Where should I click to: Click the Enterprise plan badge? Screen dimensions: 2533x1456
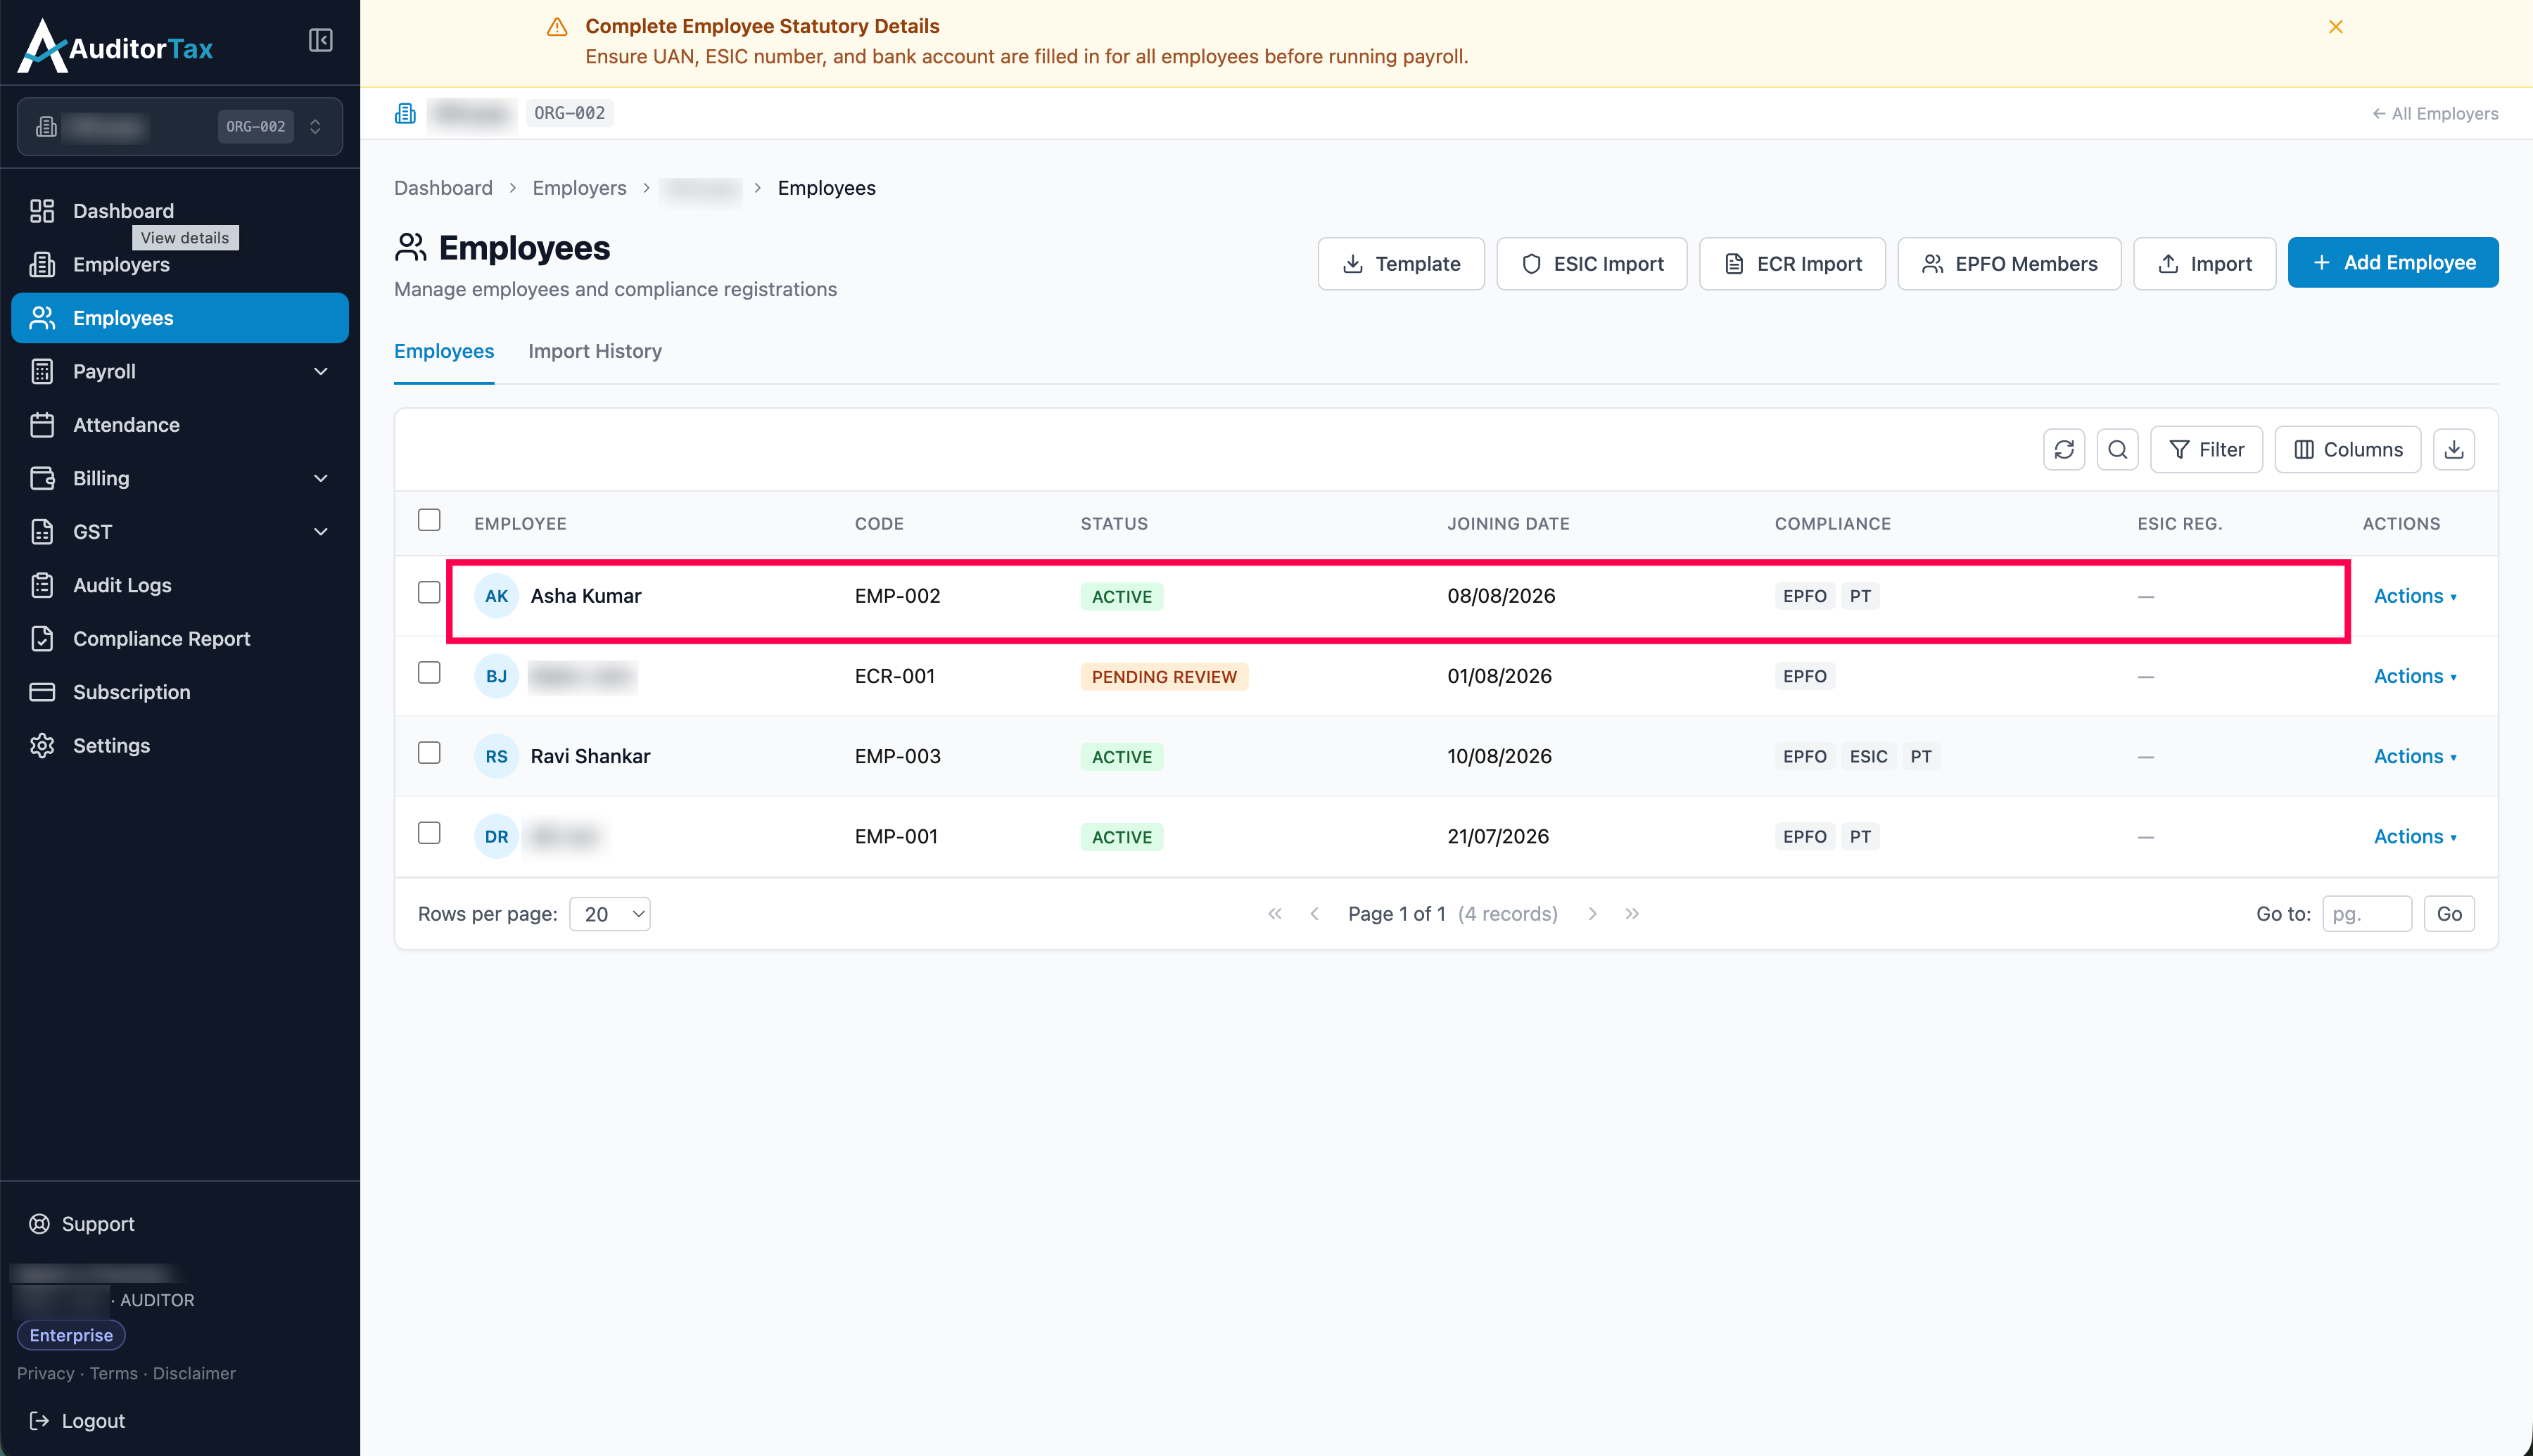(71, 1335)
